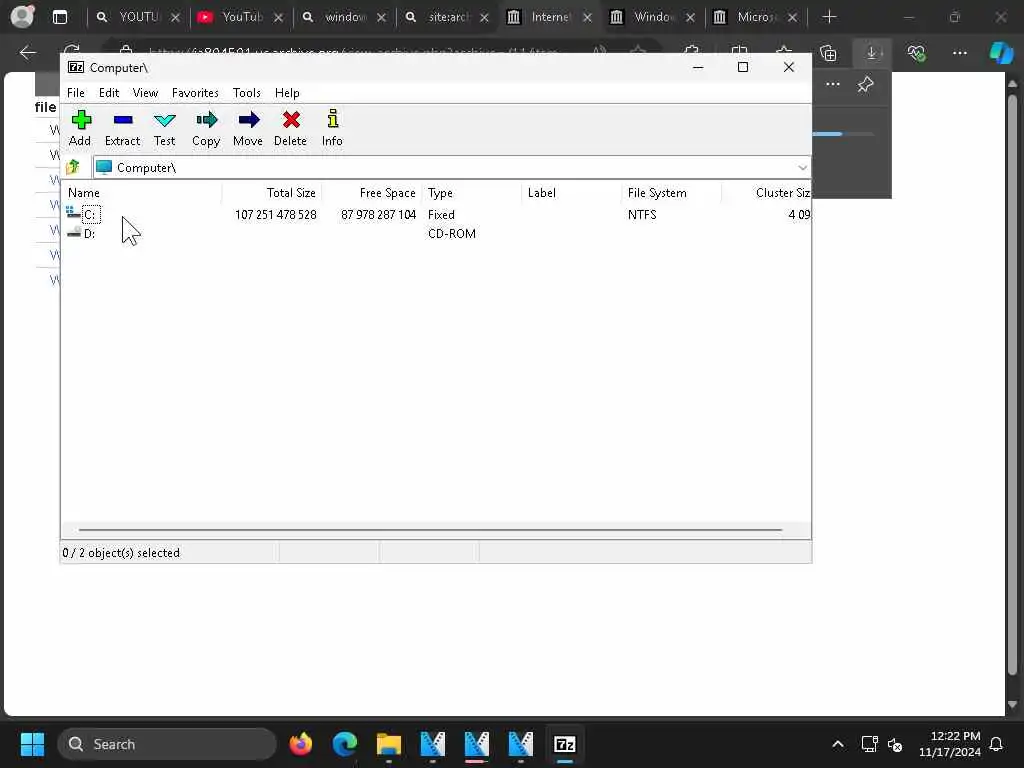This screenshot has height=768, width=1024.
Task: Click the CD-ROM type cell
Action: [x=451, y=233]
